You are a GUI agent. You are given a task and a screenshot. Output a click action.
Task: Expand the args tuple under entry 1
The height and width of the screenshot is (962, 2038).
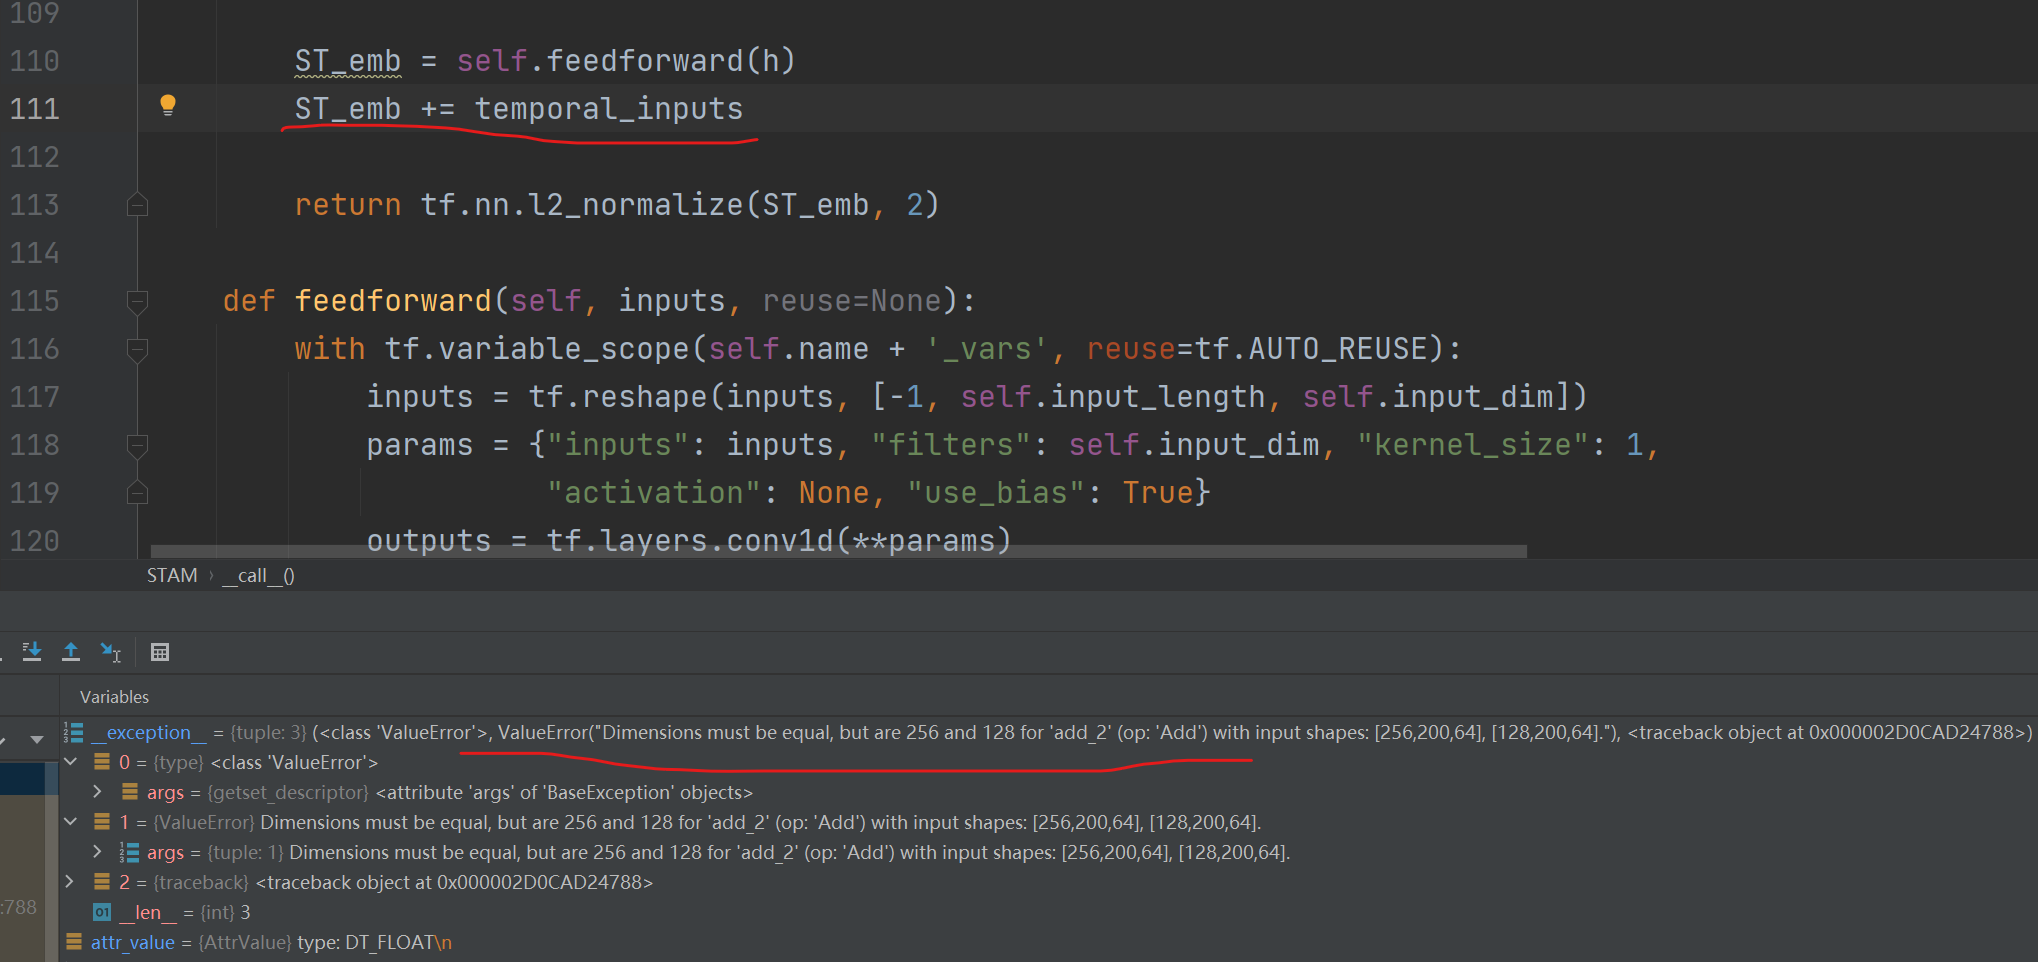click(x=97, y=851)
